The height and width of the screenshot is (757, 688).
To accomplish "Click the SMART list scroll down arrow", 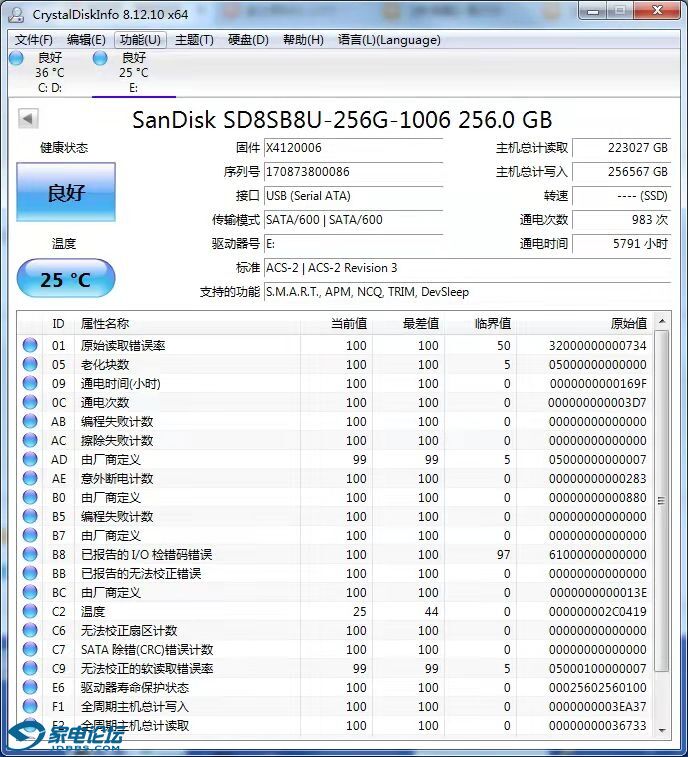I will coord(662,730).
